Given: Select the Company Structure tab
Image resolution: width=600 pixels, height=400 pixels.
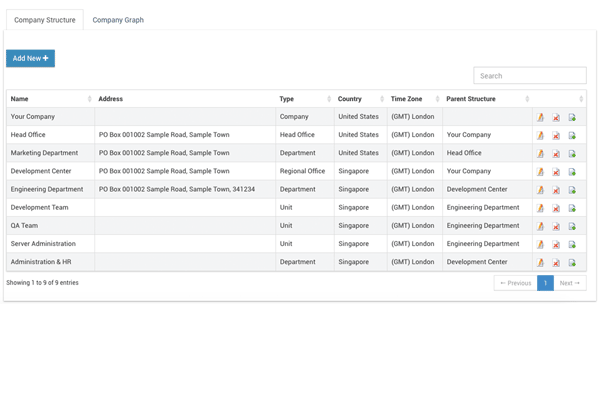Looking at the screenshot, I should (43, 19).
